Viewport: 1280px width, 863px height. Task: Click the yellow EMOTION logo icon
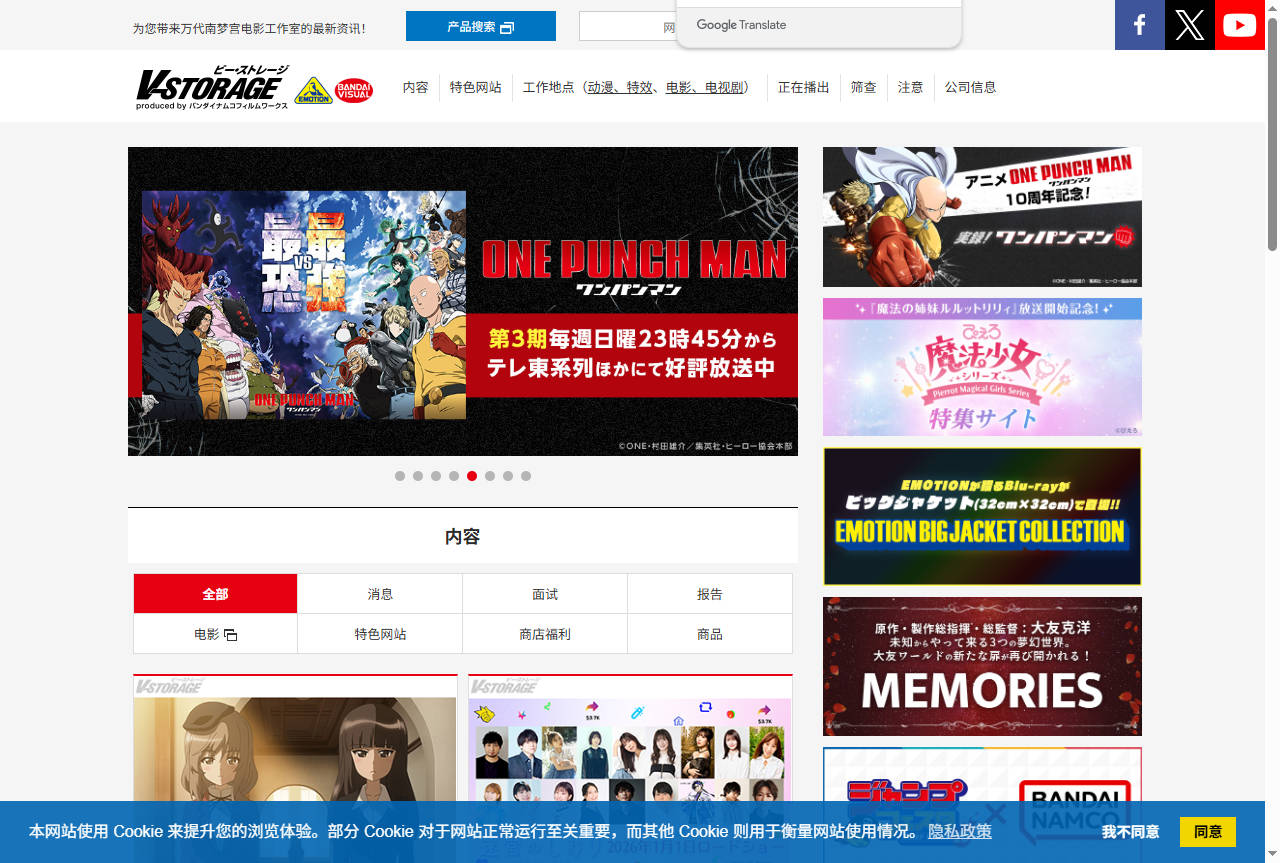coord(313,90)
